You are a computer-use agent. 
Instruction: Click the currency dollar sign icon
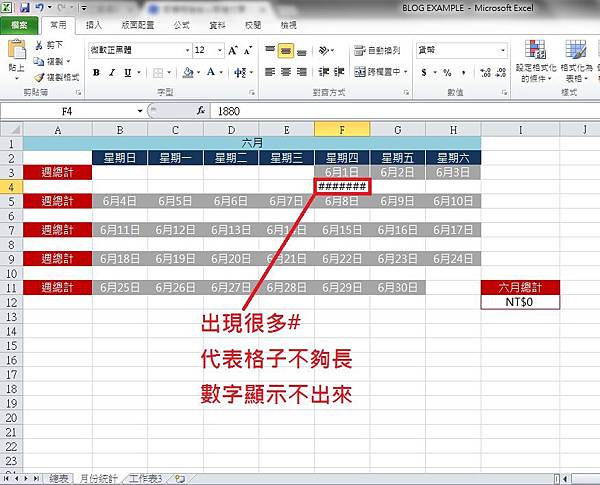click(424, 72)
